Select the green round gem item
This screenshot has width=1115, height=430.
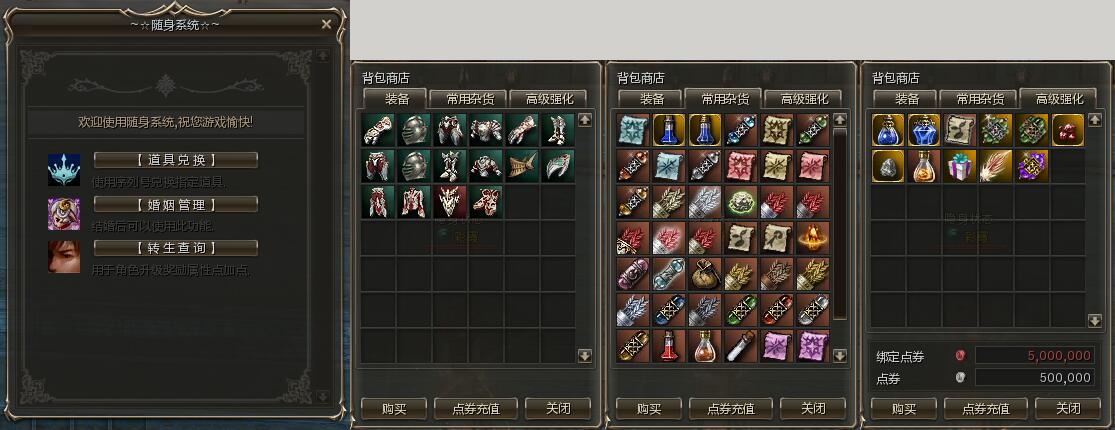click(741, 202)
